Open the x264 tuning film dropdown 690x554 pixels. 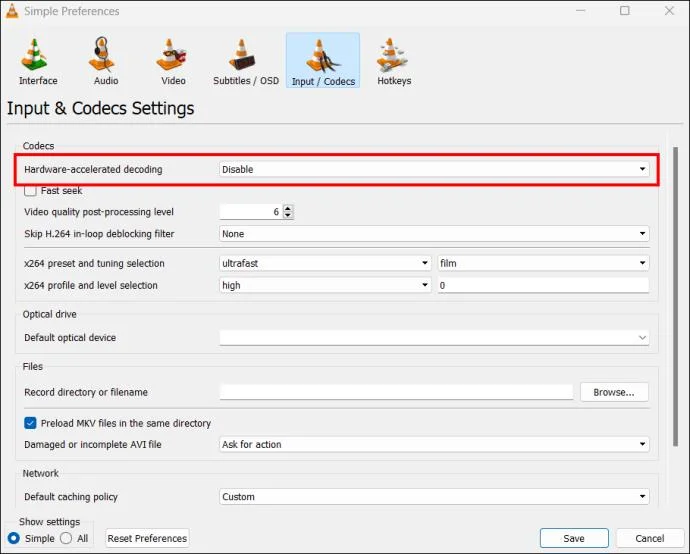tap(543, 263)
